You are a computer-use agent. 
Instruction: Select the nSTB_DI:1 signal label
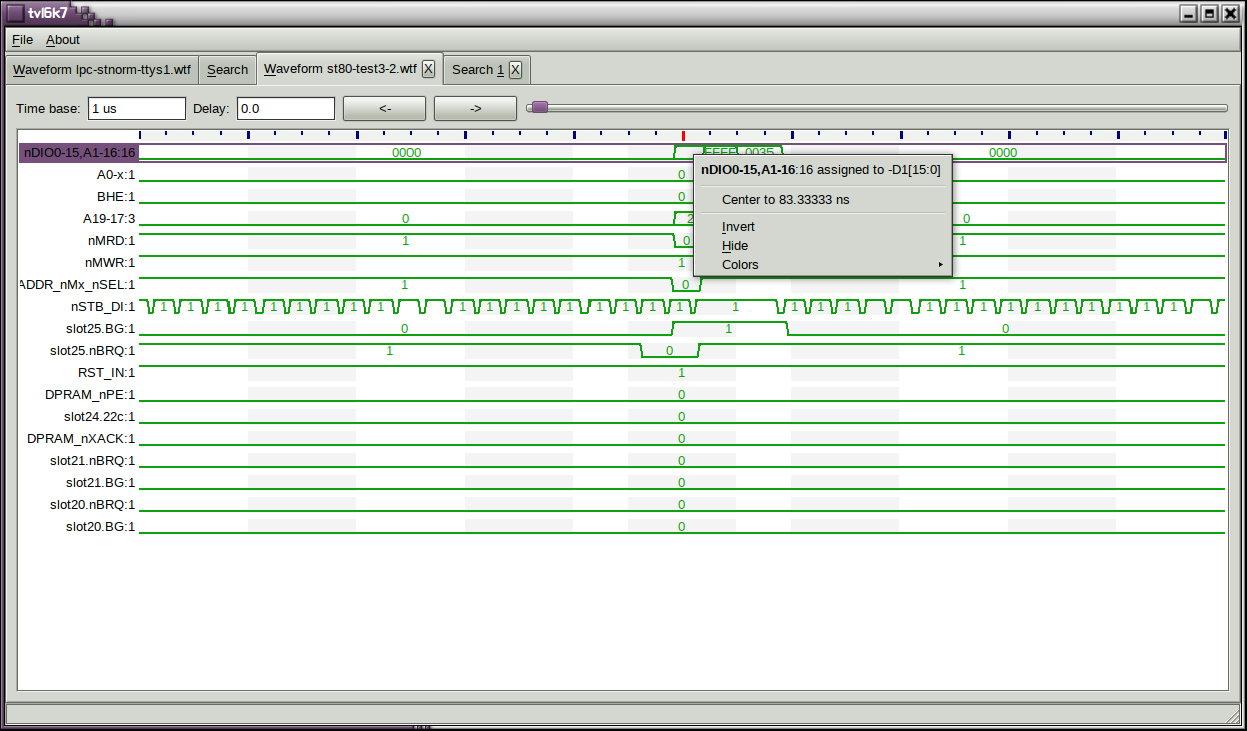point(102,307)
